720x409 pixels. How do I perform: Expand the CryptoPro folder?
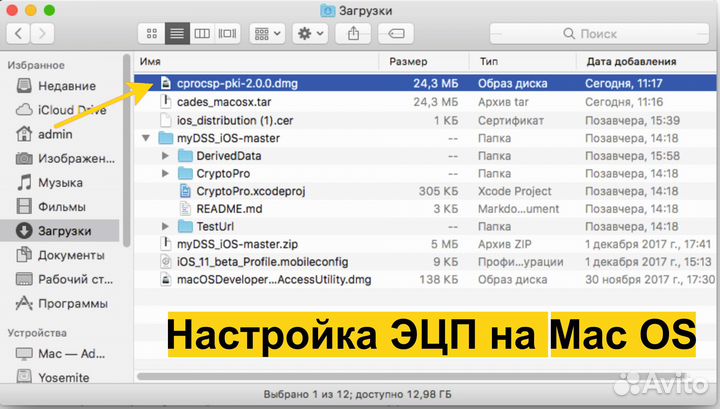tap(165, 174)
